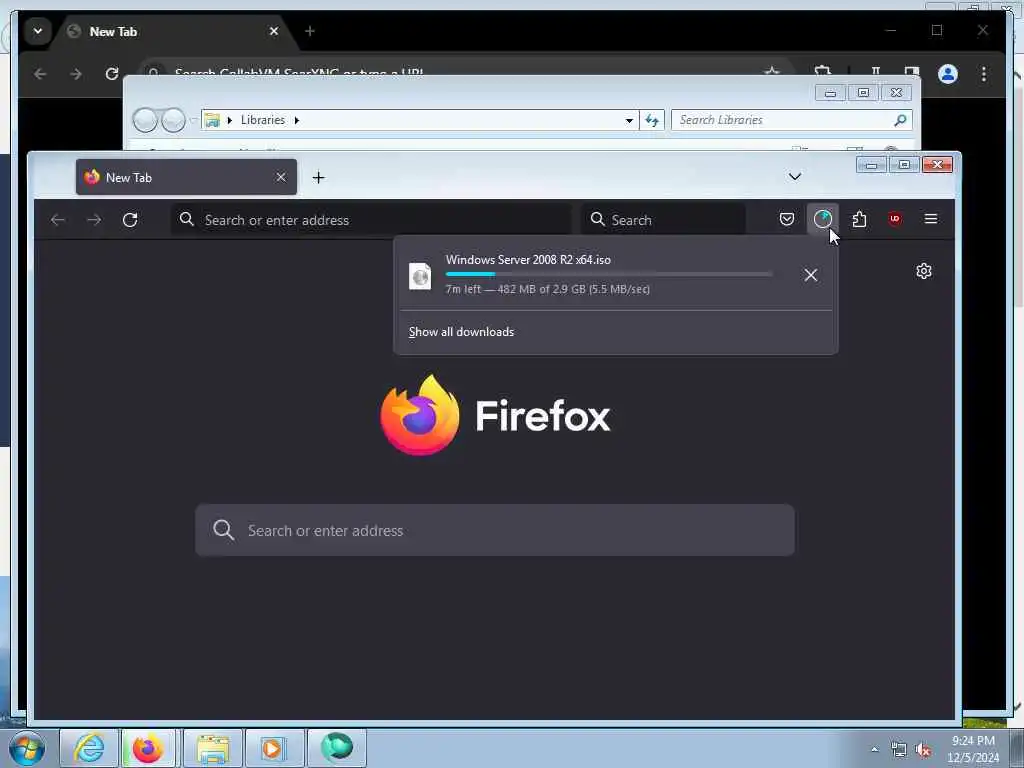
Task: Focus the Firefox address bar
Action: click(x=370, y=220)
